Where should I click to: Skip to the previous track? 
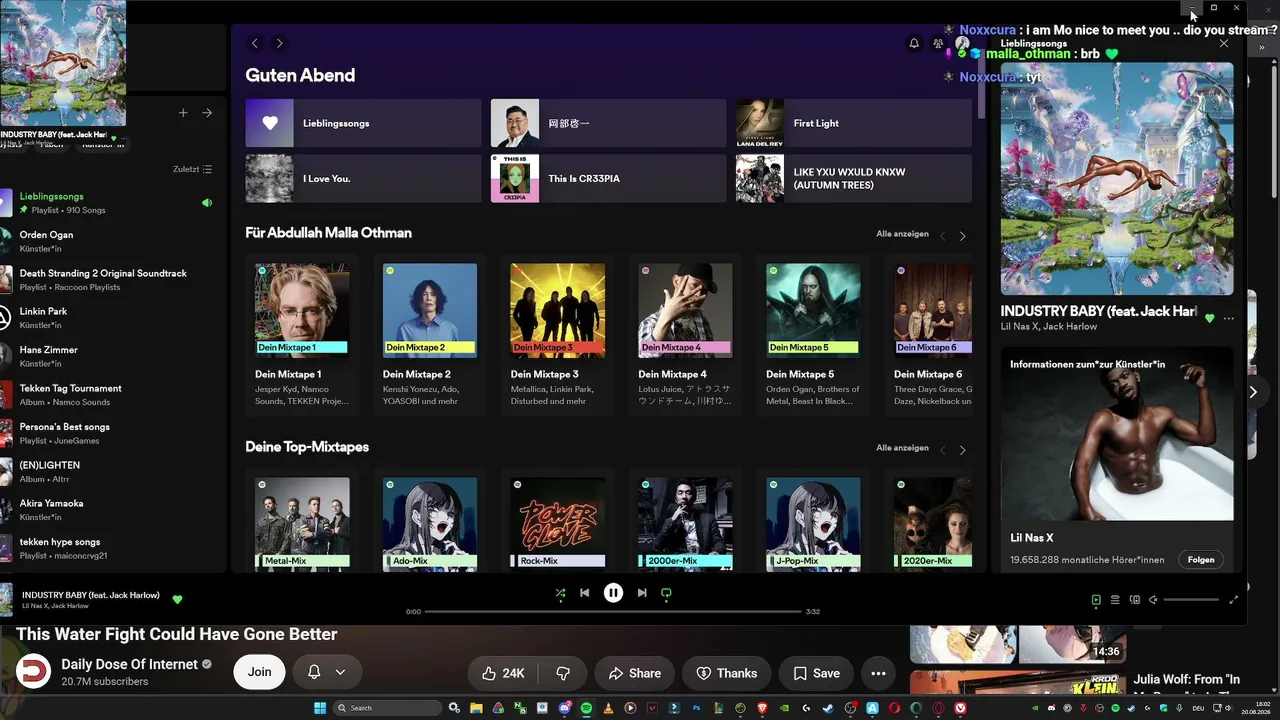(x=585, y=593)
